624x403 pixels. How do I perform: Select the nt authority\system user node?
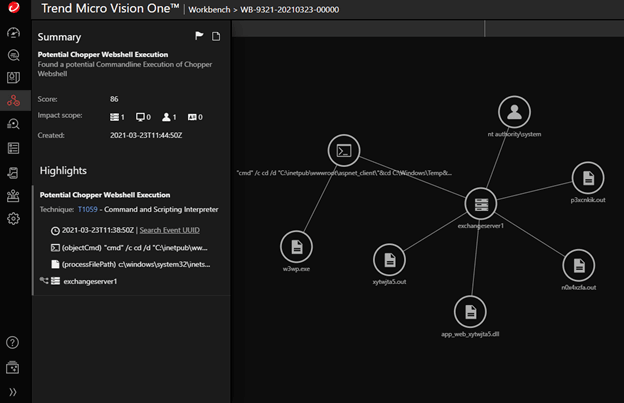coord(513,111)
